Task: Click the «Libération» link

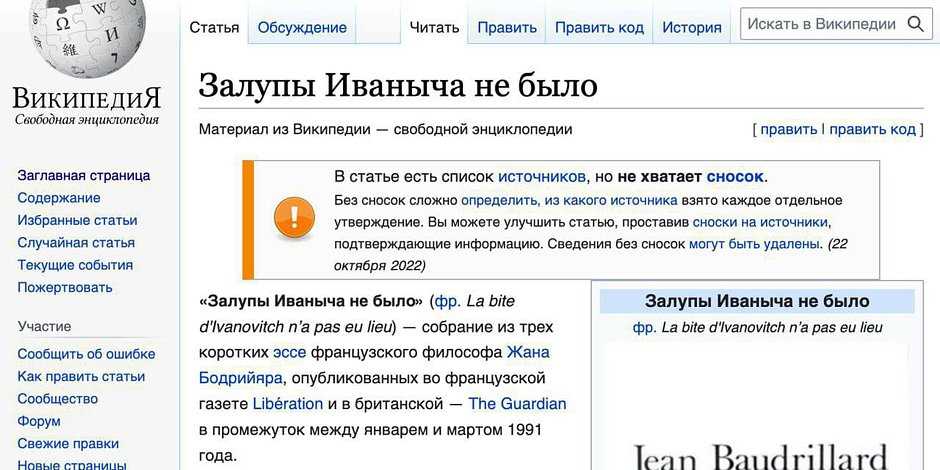Action: (288, 404)
